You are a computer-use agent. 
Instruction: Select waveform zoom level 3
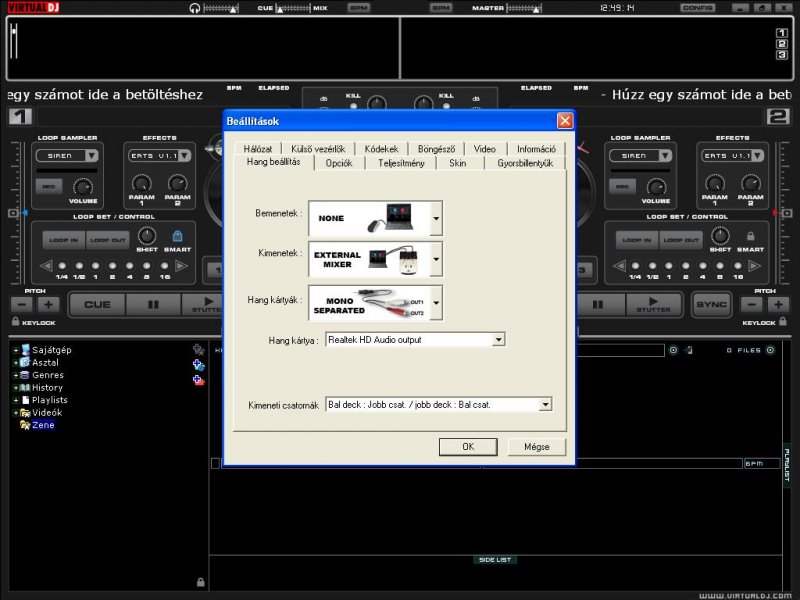pos(782,55)
